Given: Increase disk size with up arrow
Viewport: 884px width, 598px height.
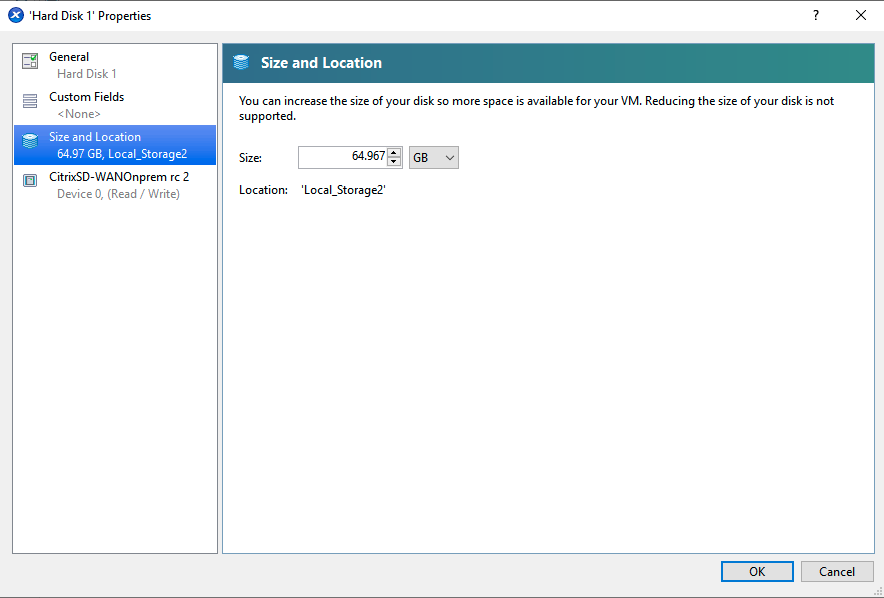Looking at the screenshot, I should click(x=395, y=153).
